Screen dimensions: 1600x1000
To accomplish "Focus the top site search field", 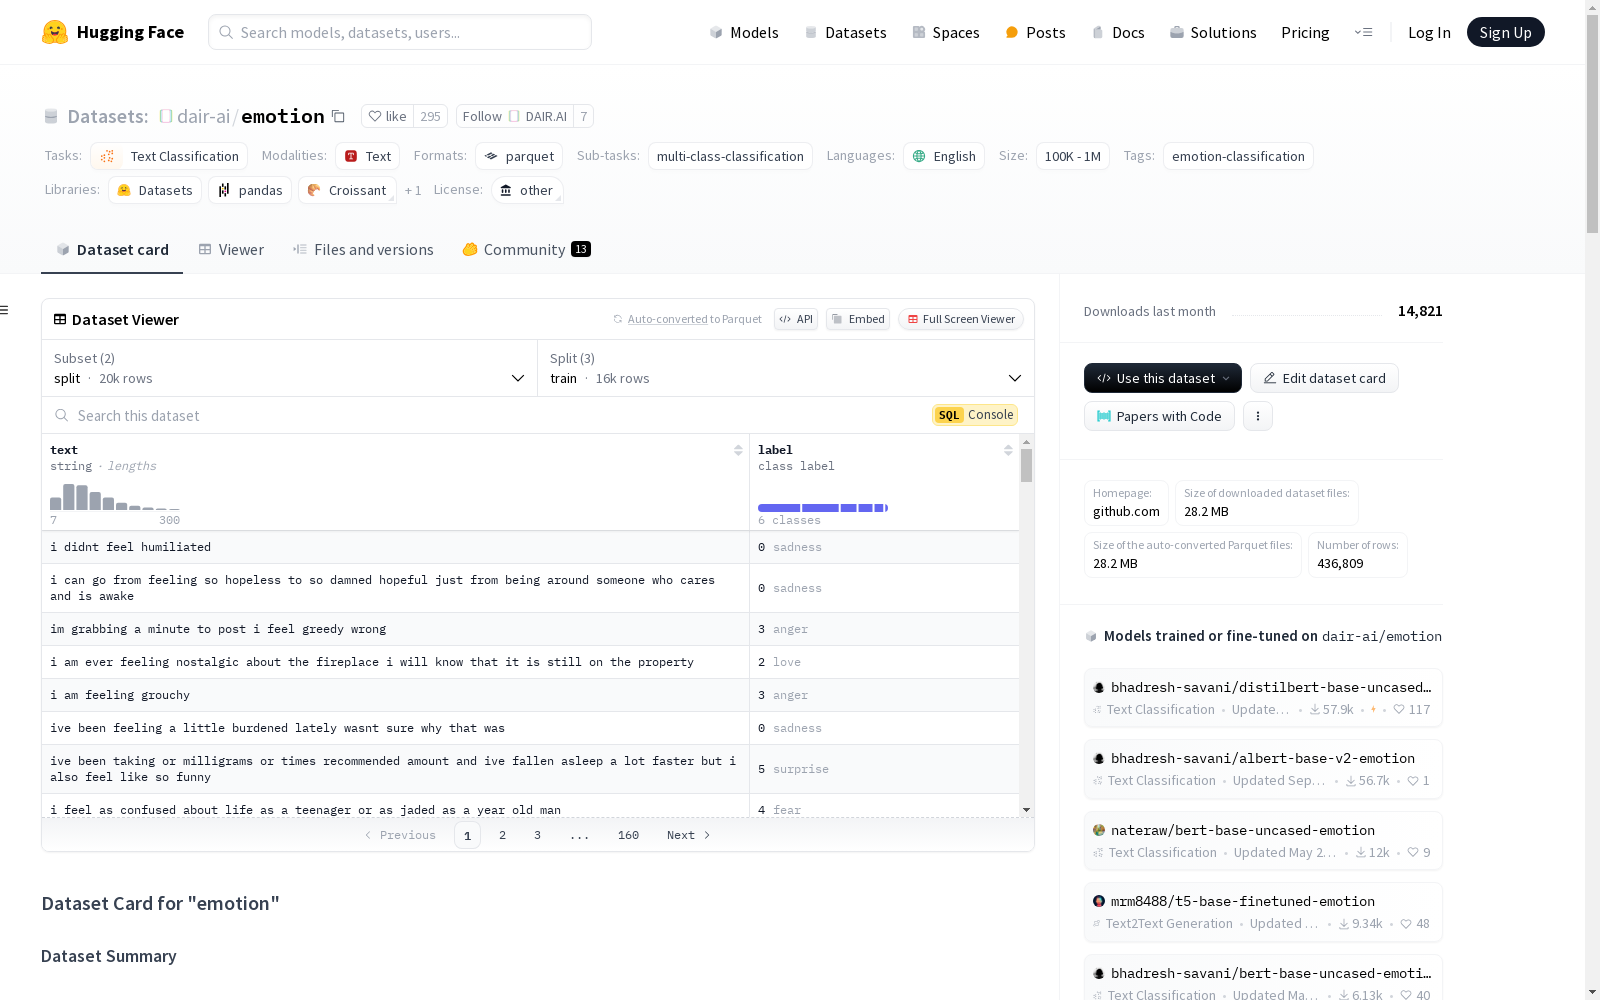I will pyautogui.click(x=400, y=32).
